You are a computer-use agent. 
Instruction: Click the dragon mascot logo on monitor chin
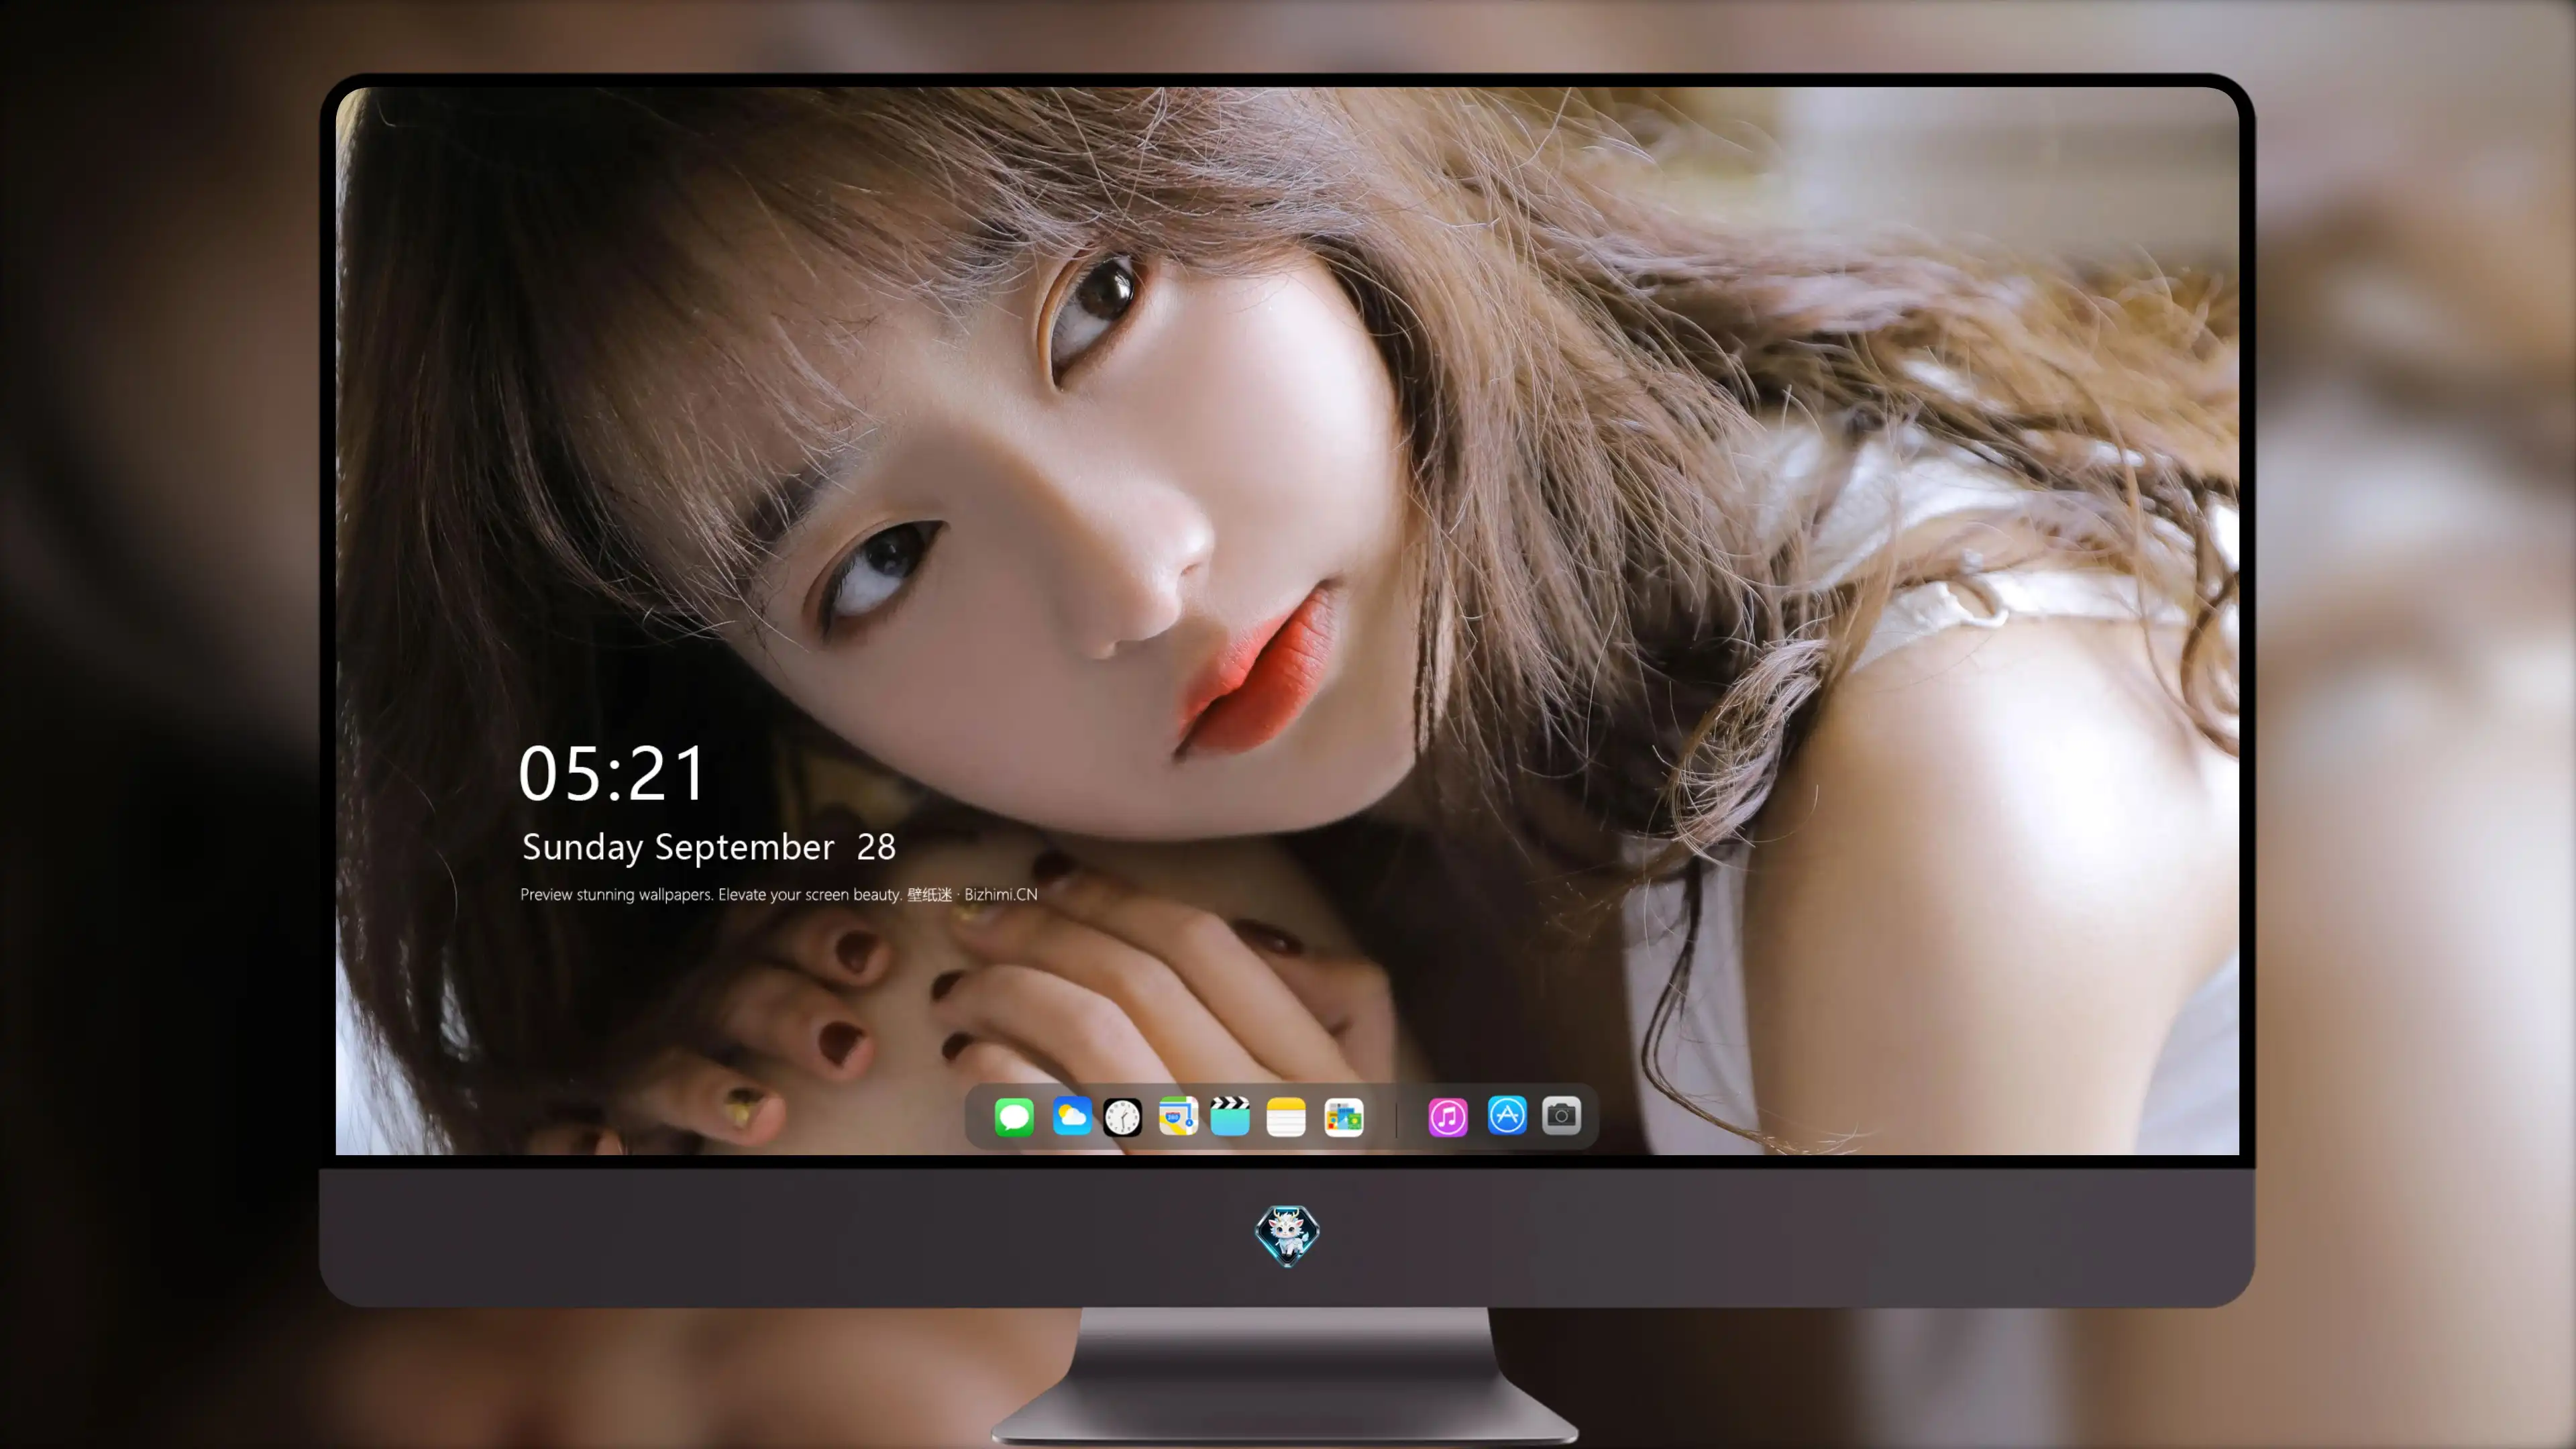[1287, 1235]
